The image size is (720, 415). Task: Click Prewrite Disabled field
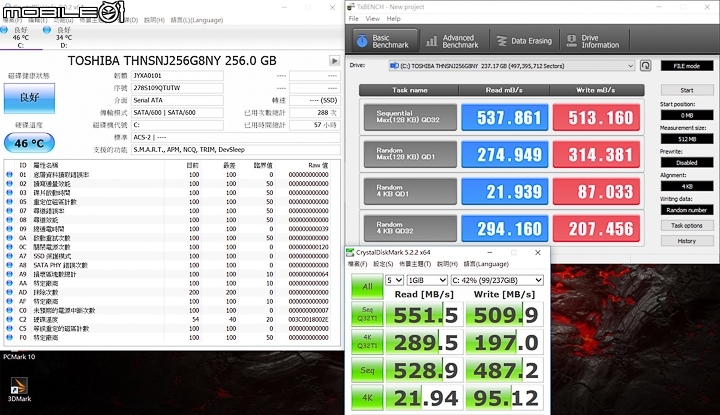[687, 163]
